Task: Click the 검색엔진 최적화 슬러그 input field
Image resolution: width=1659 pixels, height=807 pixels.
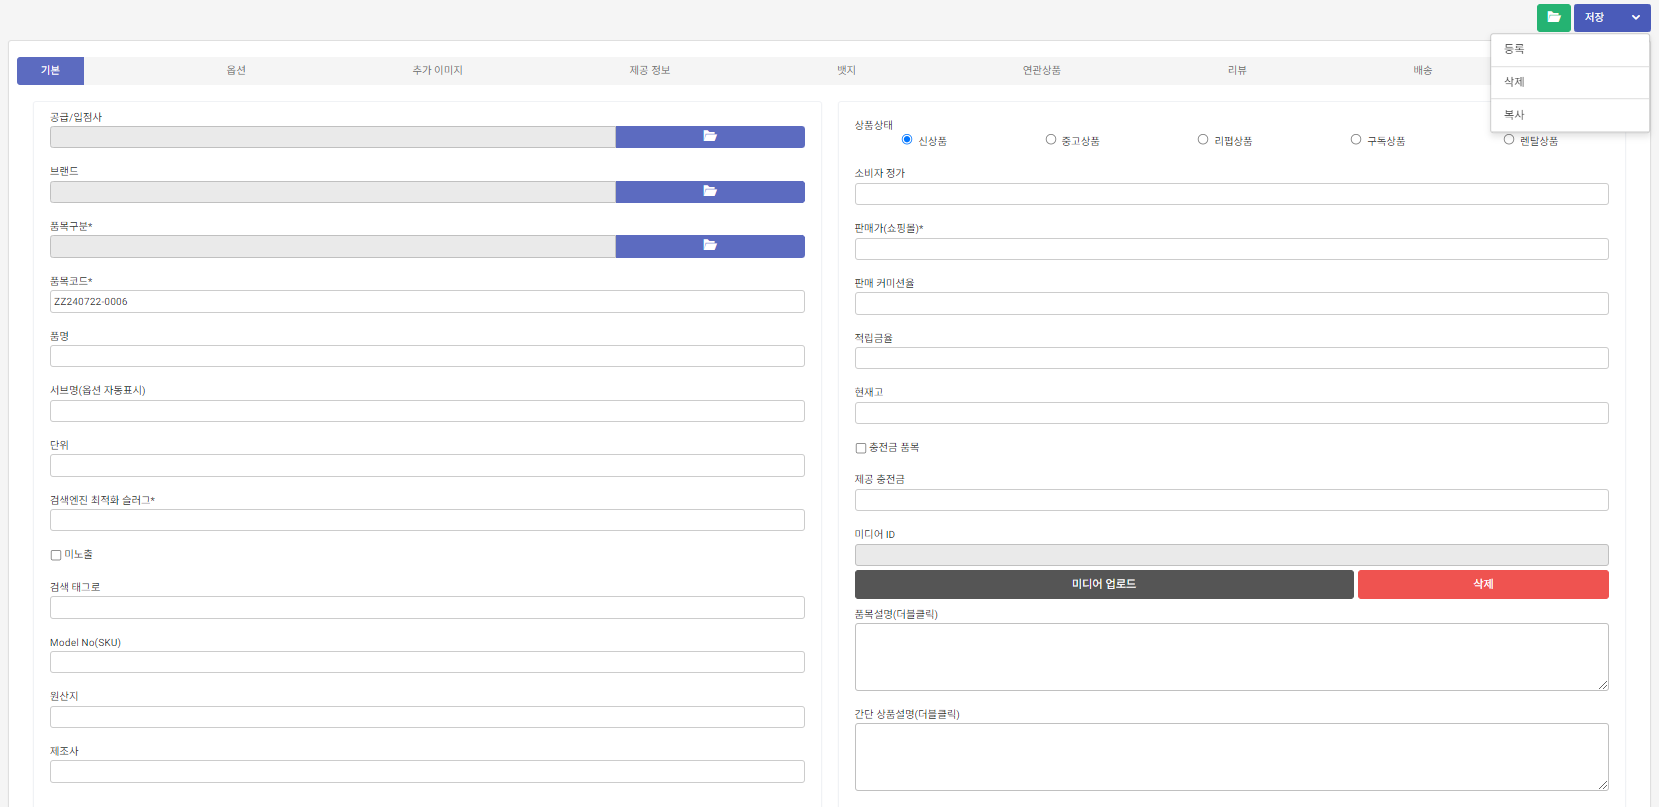Action: (427, 520)
